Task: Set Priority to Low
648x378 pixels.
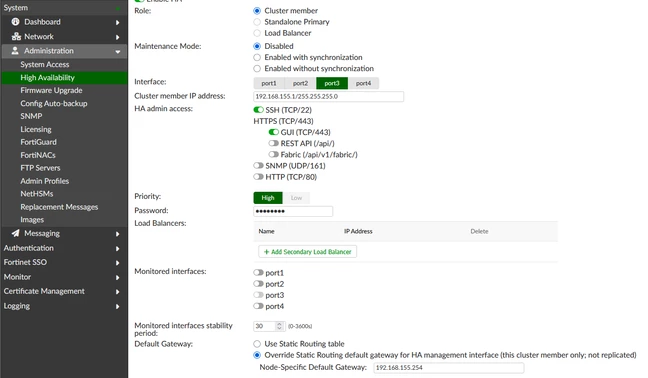Action: click(x=296, y=198)
